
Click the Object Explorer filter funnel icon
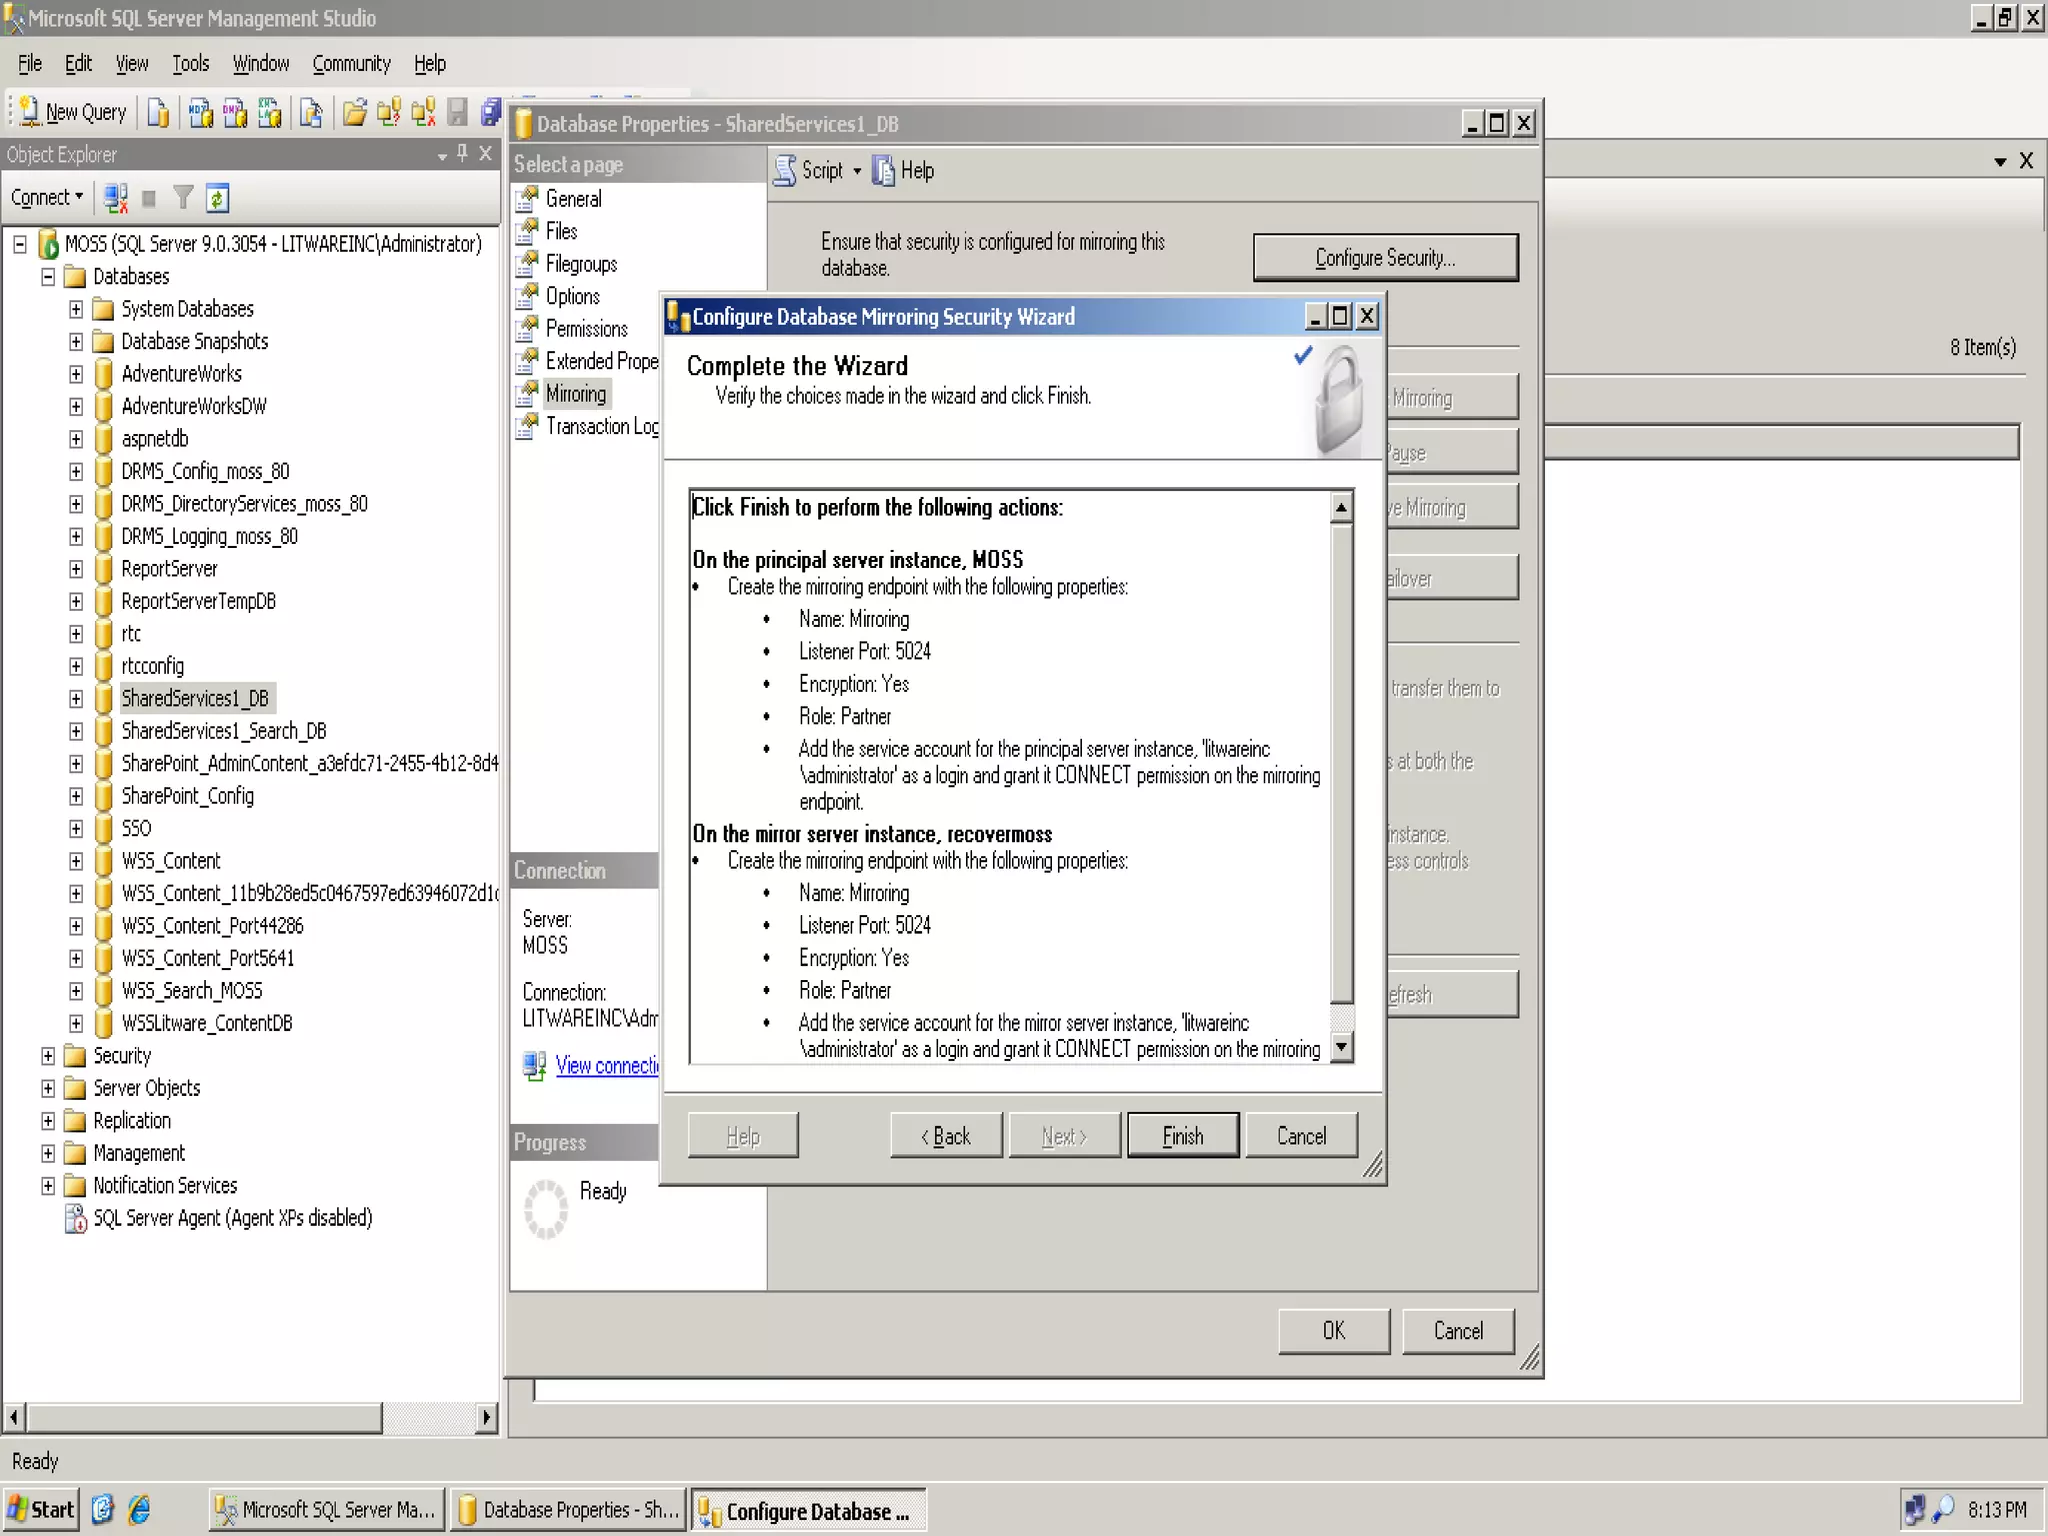(183, 198)
